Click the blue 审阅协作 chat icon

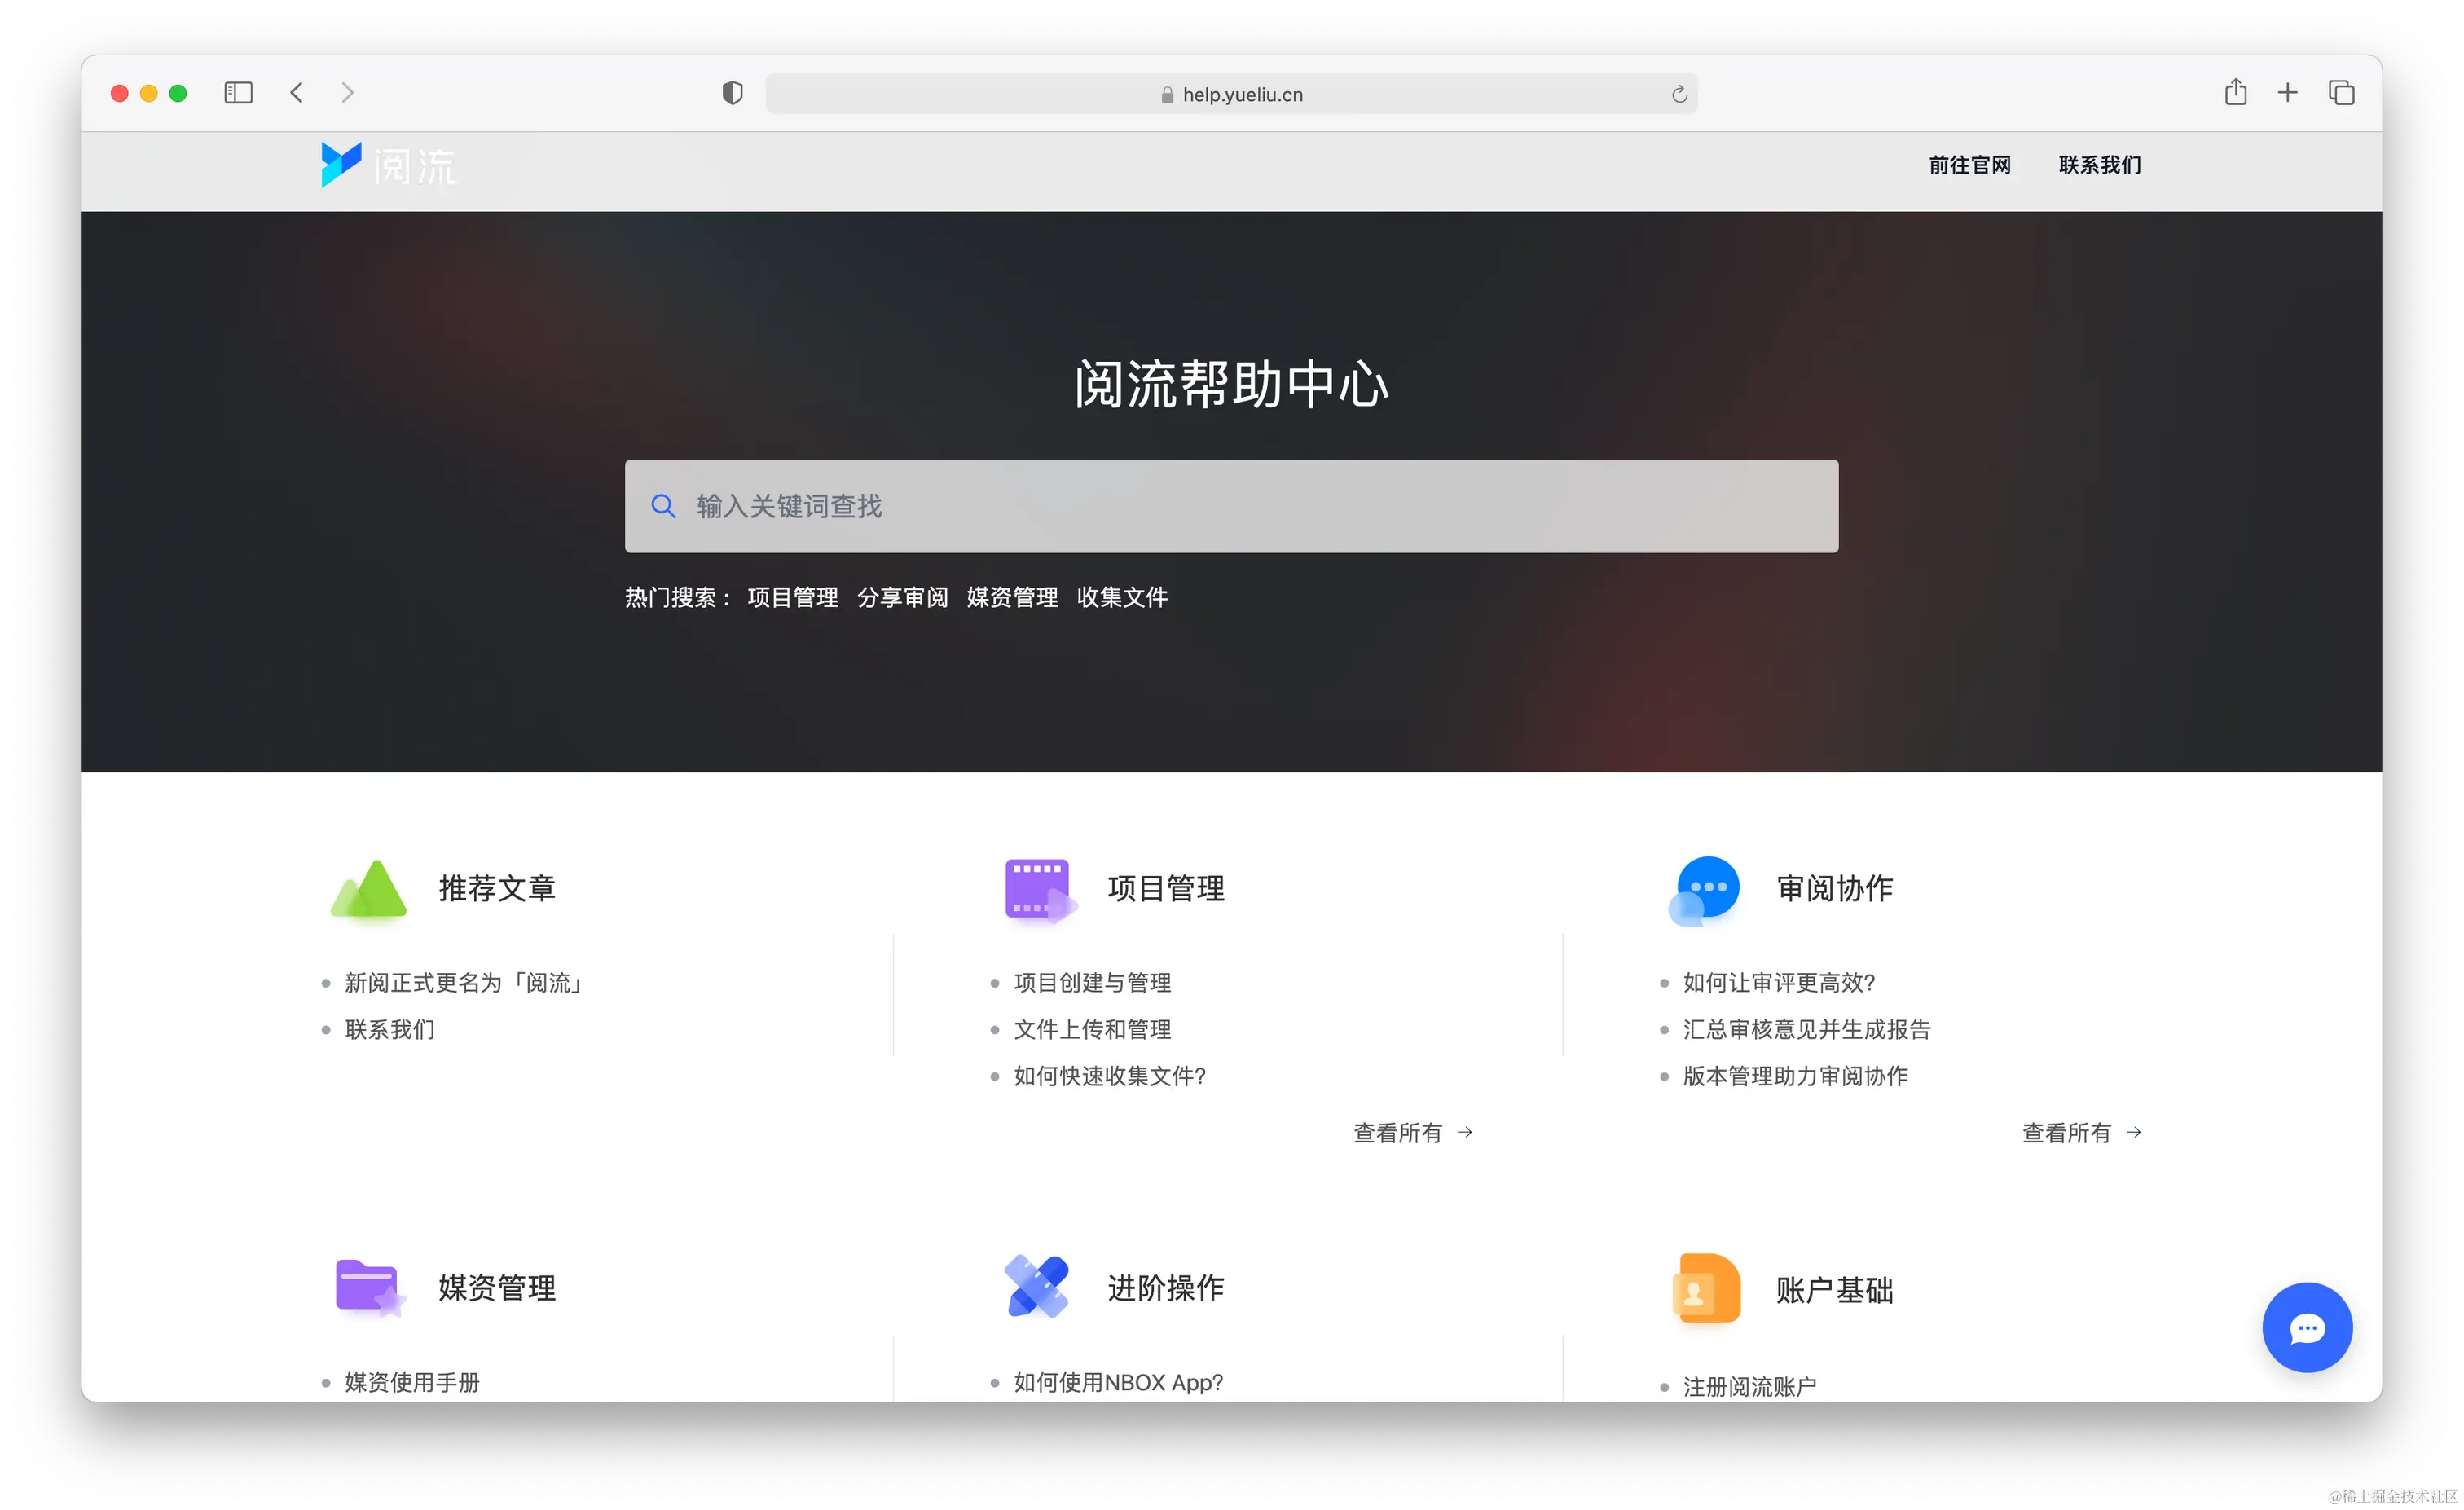tap(1706, 888)
